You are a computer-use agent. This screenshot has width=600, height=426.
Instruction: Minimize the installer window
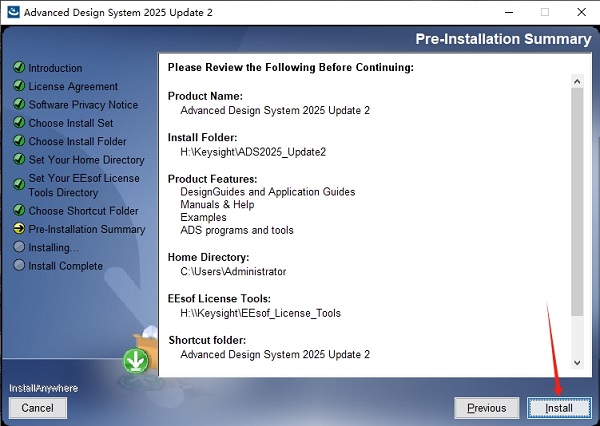click(x=509, y=12)
